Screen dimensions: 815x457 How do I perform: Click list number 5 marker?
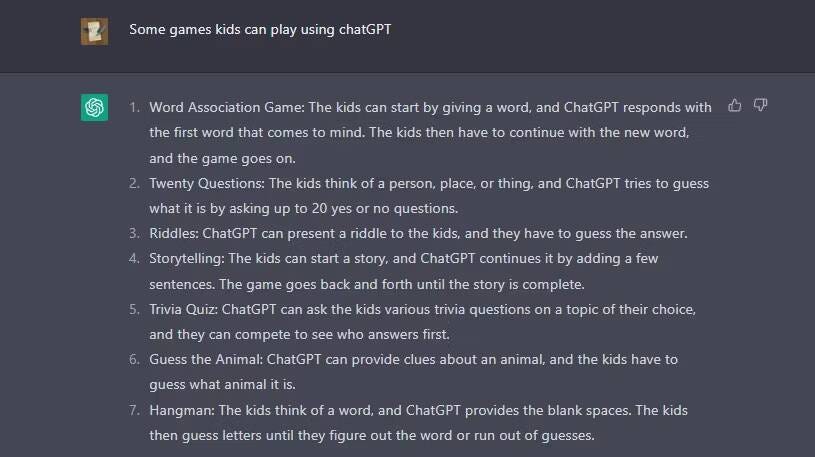[x=135, y=309]
